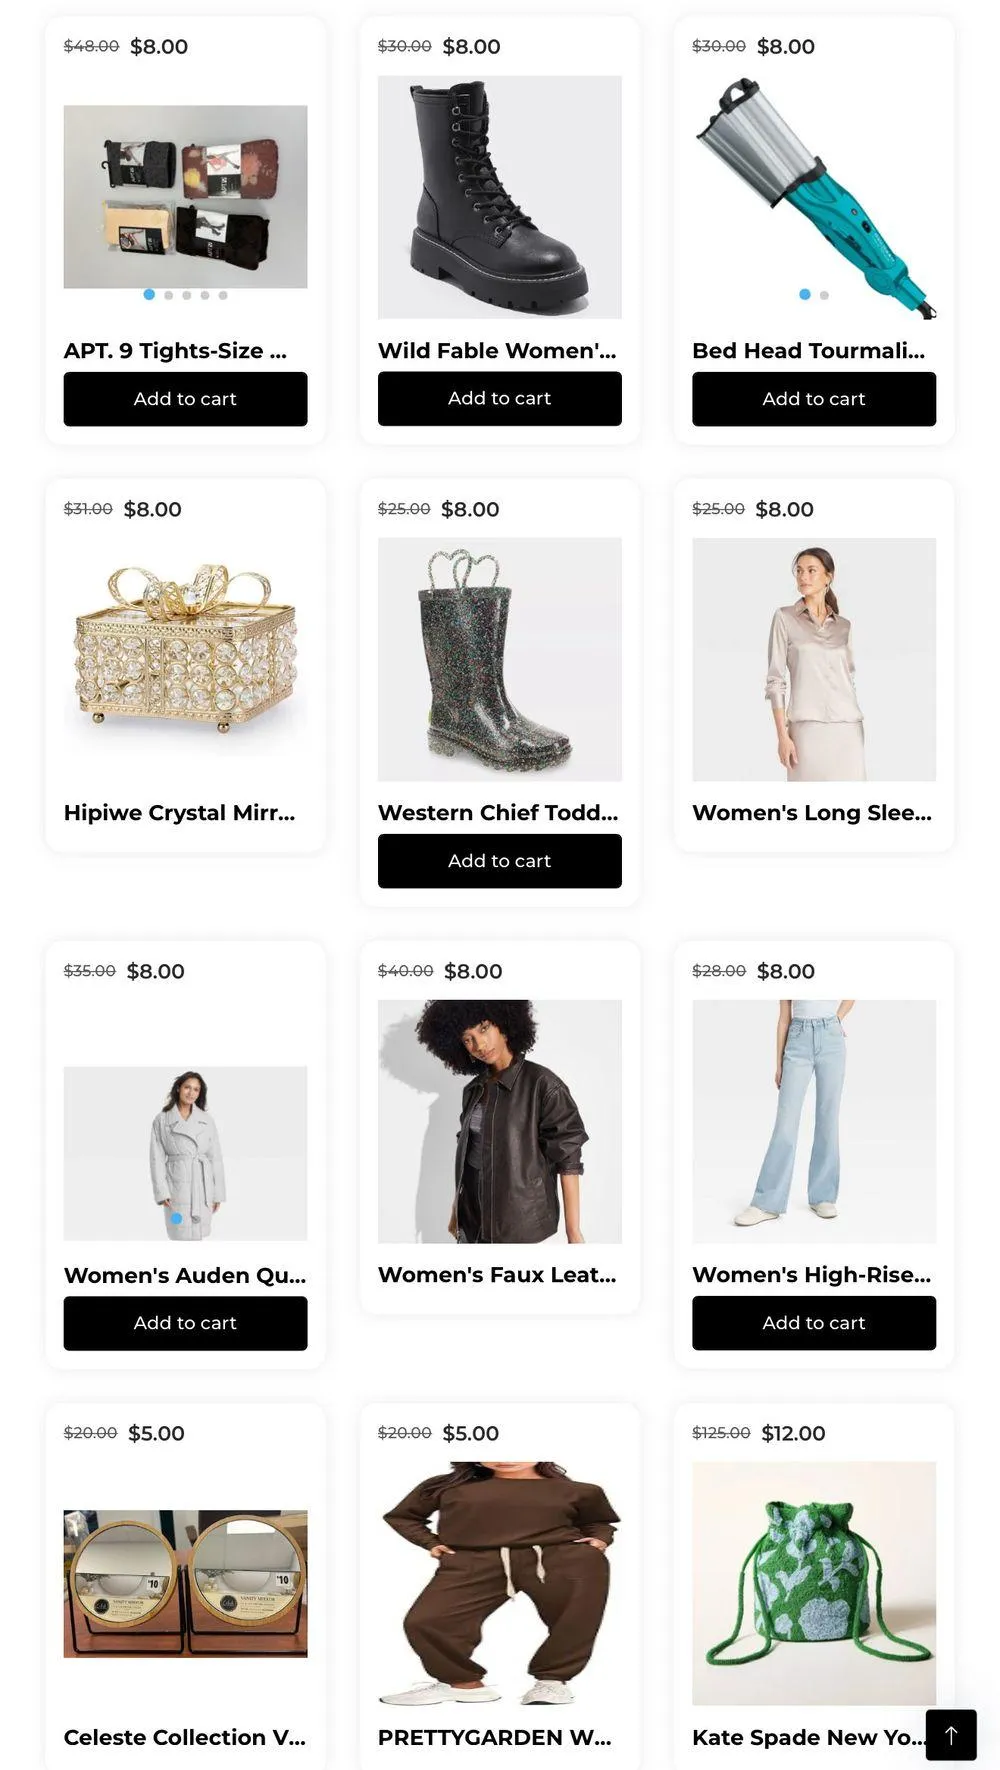Screen dimensions: 1000x1770
Task: Open Women's Faux Leather jacket title link
Action: pyautogui.click(x=497, y=1275)
